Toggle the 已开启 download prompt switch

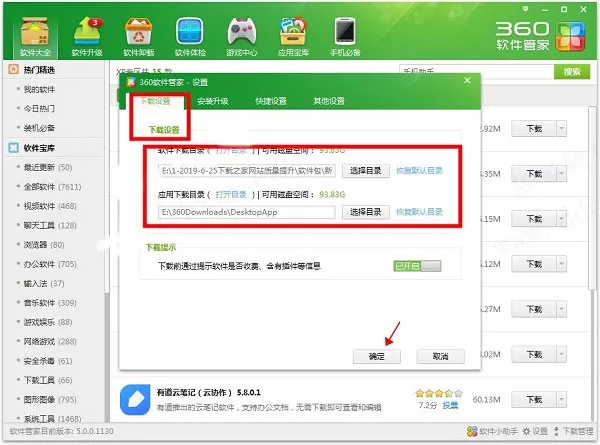click(x=417, y=266)
